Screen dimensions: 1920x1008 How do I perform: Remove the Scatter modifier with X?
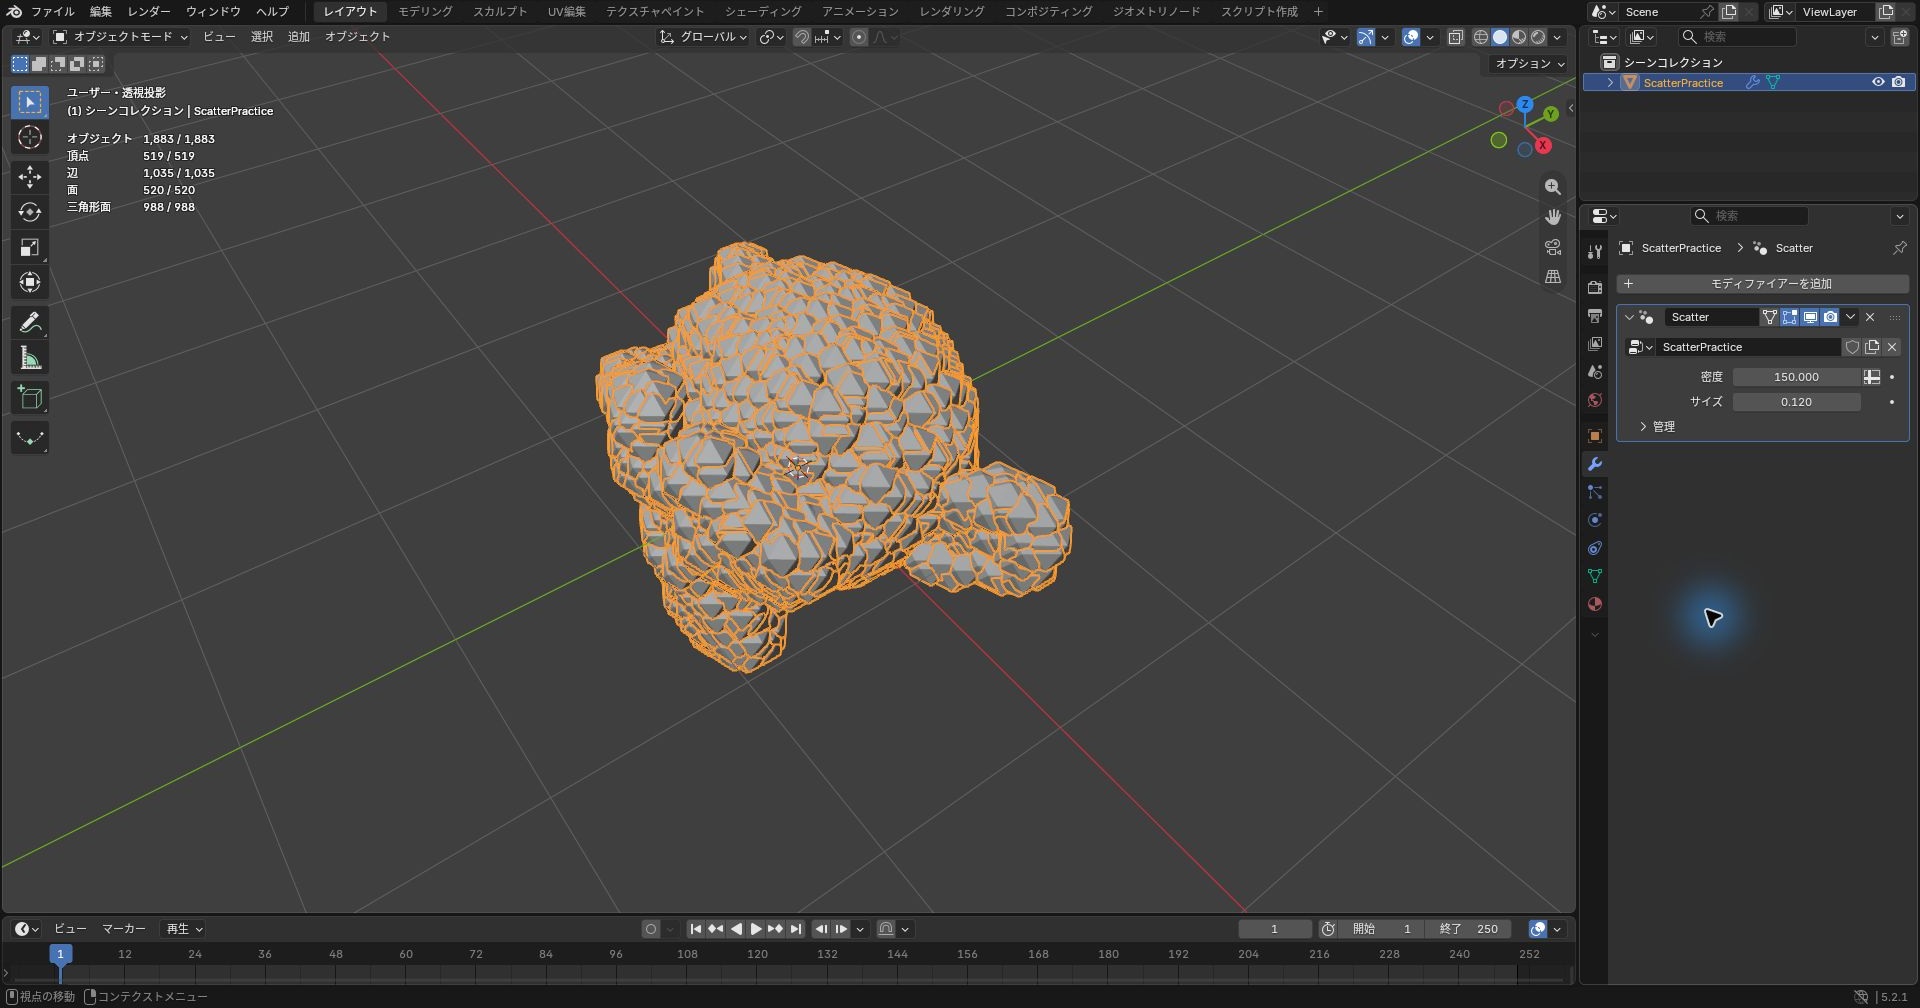(x=1870, y=317)
